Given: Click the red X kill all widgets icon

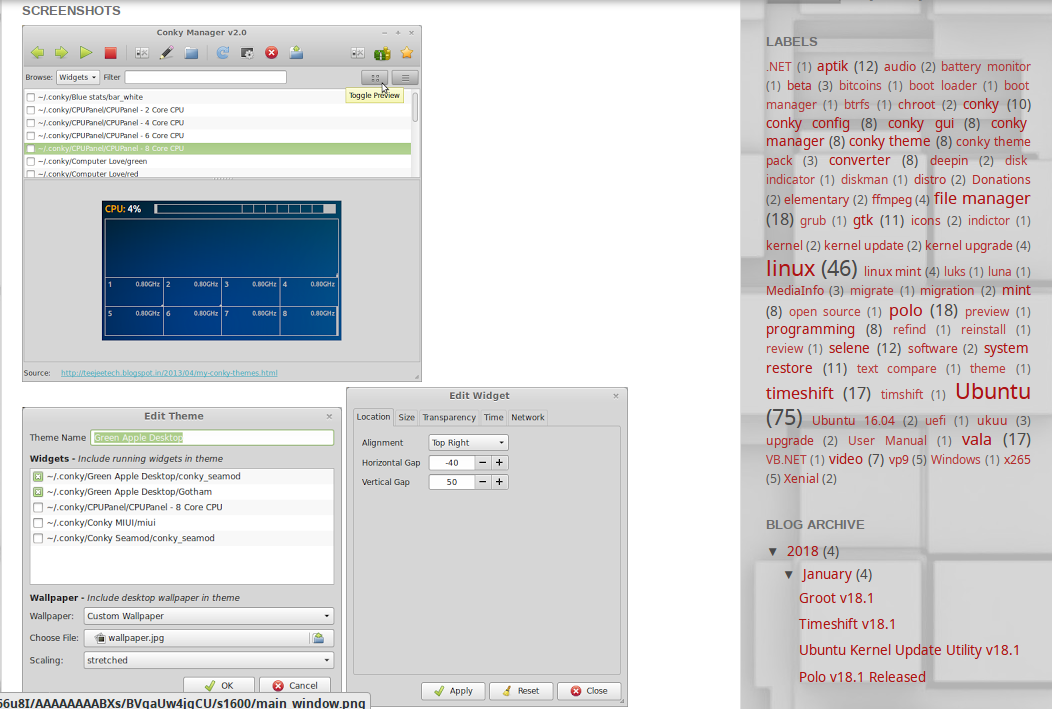Looking at the screenshot, I should pos(272,52).
